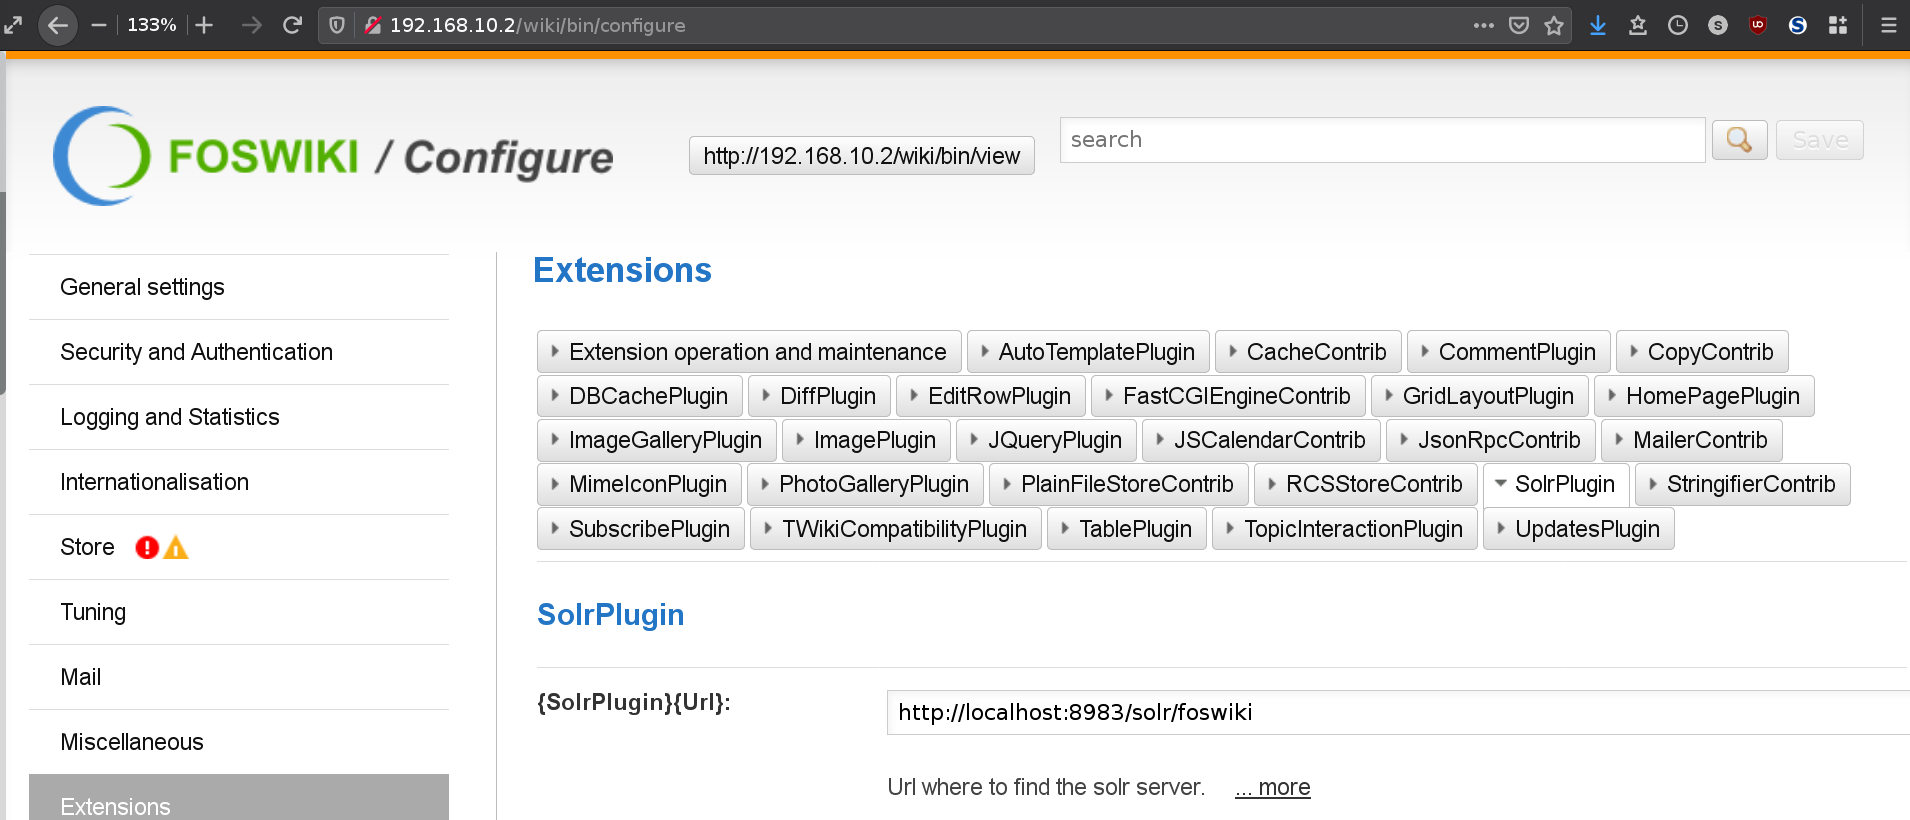Viewport: 1910px width, 820px height.
Task: Expand the CacheContrib section
Action: coord(1308,352)
